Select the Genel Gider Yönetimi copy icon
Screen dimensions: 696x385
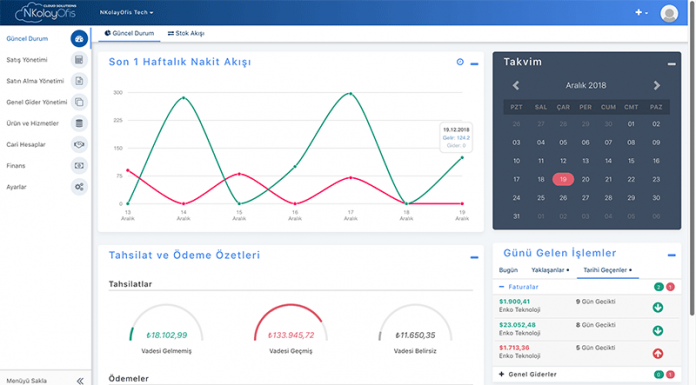[79, 102]
